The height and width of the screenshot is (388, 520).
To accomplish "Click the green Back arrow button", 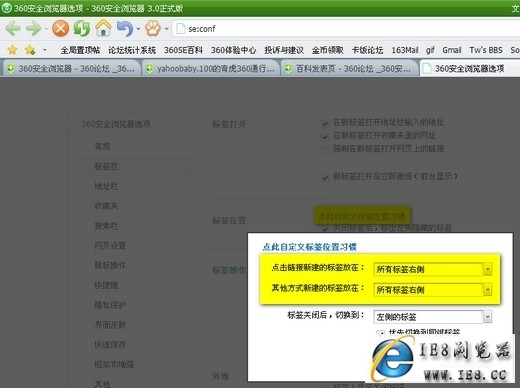I will 13,28.
